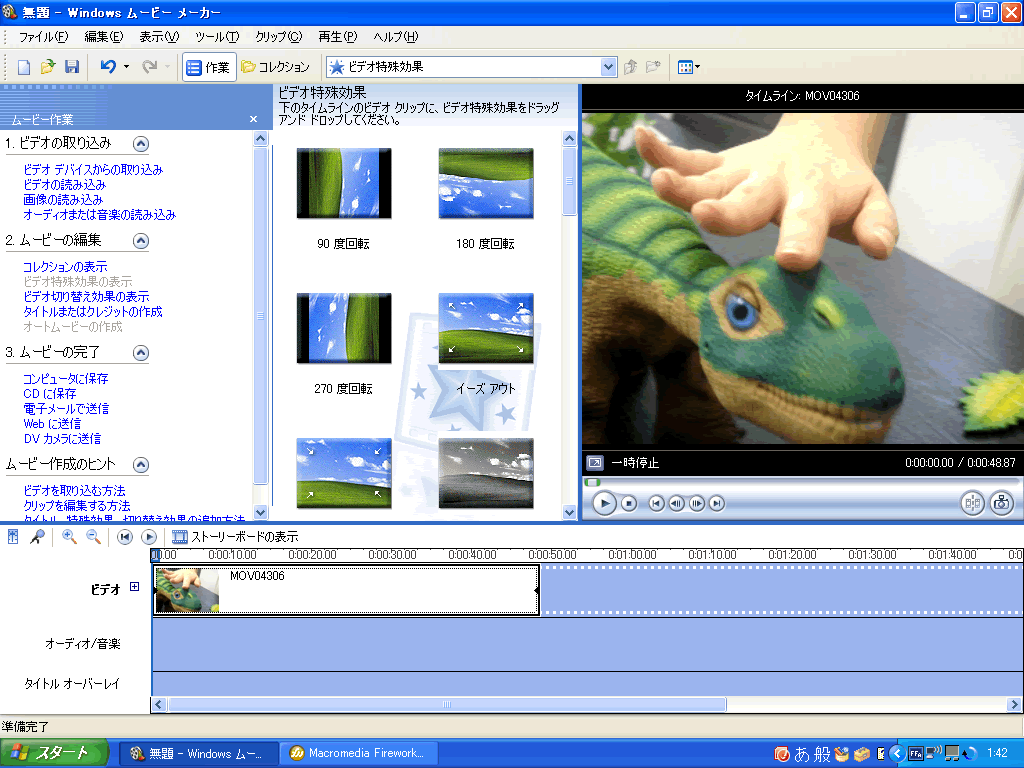Click the preview Back button
This screenshot has width=1024, height=768.
656,504
